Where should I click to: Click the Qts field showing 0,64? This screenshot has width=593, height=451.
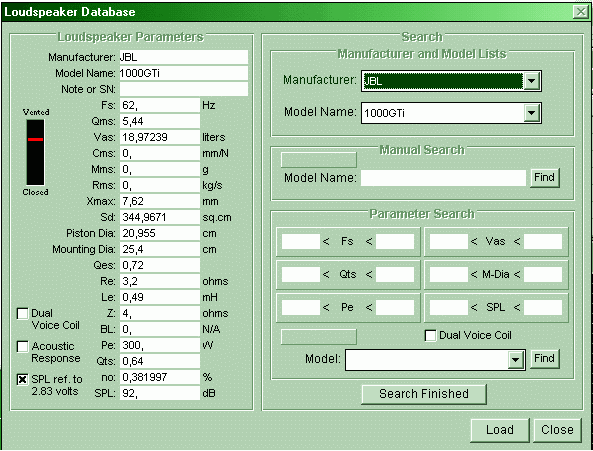[160, 361]
